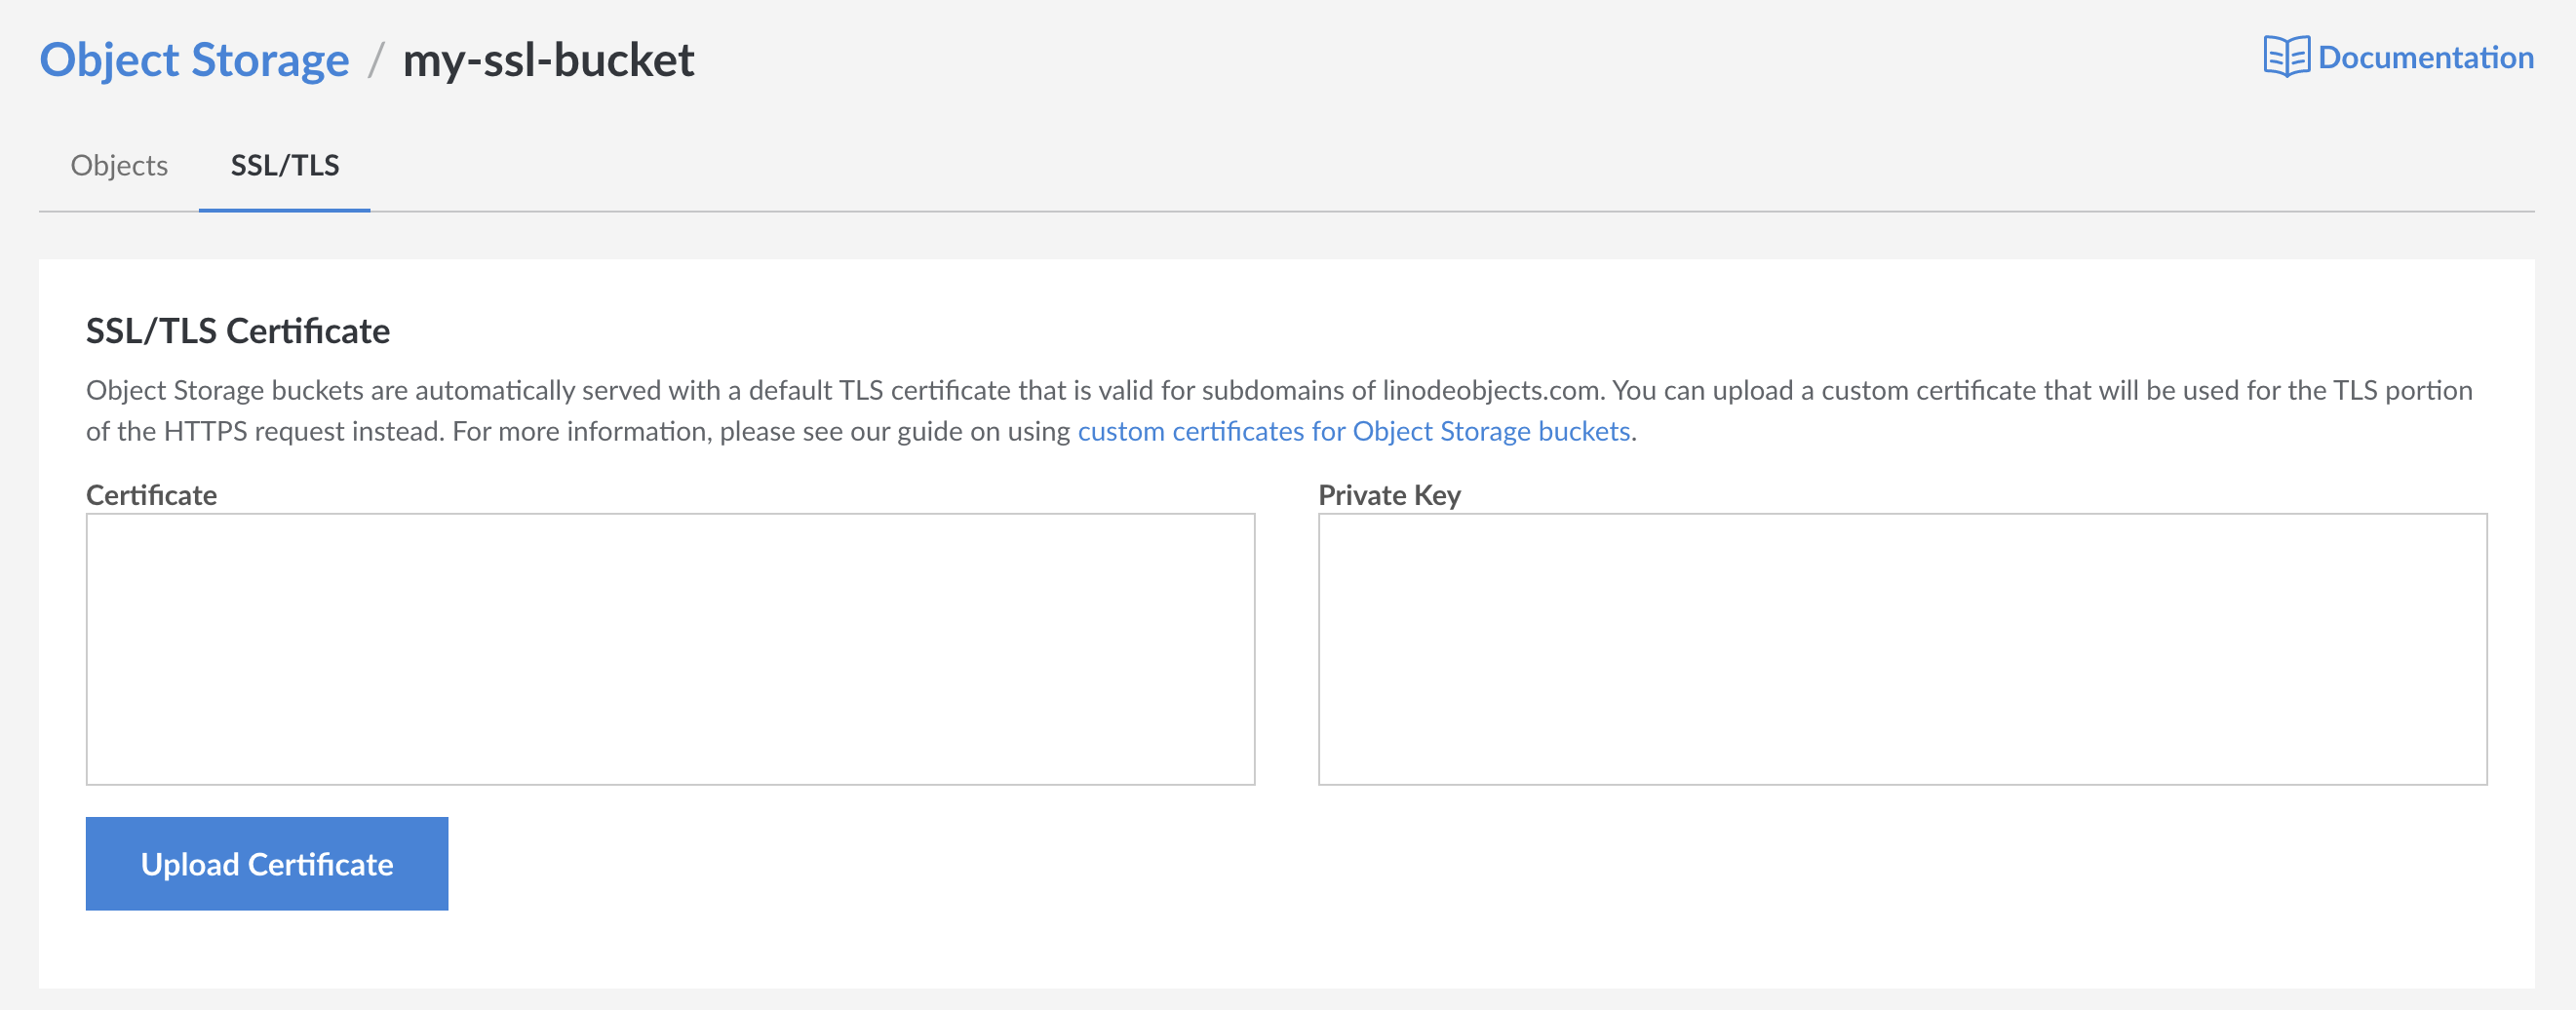The height and width of the screenshot is (1010, 2576).
Task: Open the custom certificates for Object Storage guide
Action: (1354, 431)
